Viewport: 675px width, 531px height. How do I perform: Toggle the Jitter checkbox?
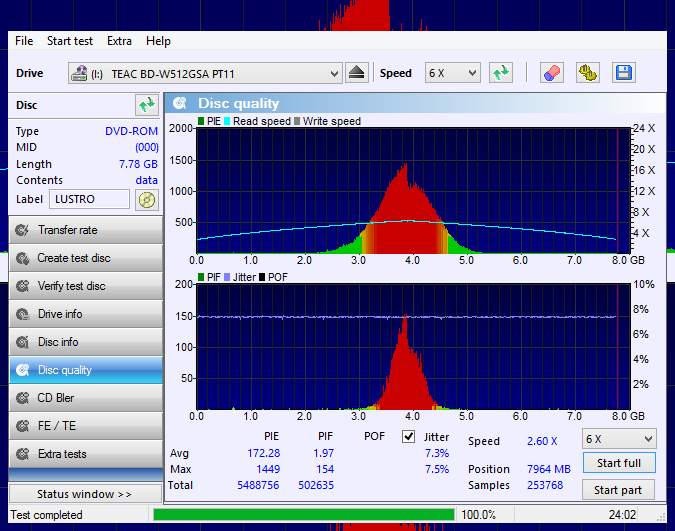[408, 437]
